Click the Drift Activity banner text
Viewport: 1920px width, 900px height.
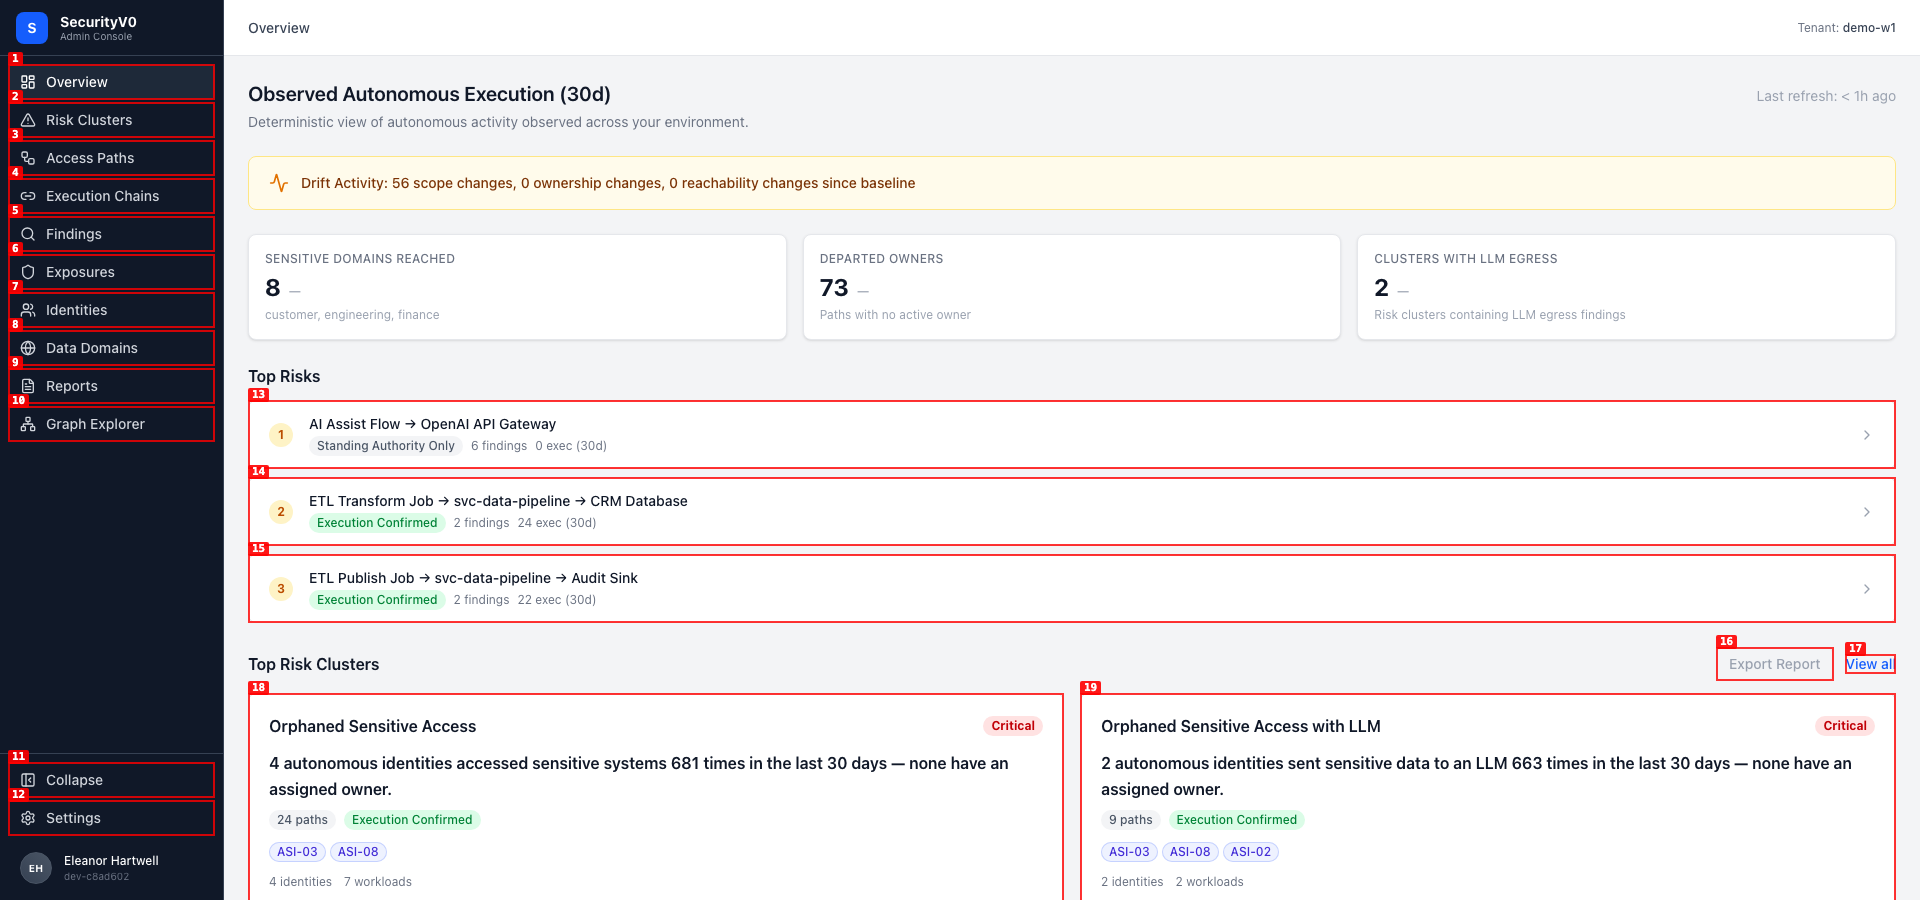click(608, 183)
